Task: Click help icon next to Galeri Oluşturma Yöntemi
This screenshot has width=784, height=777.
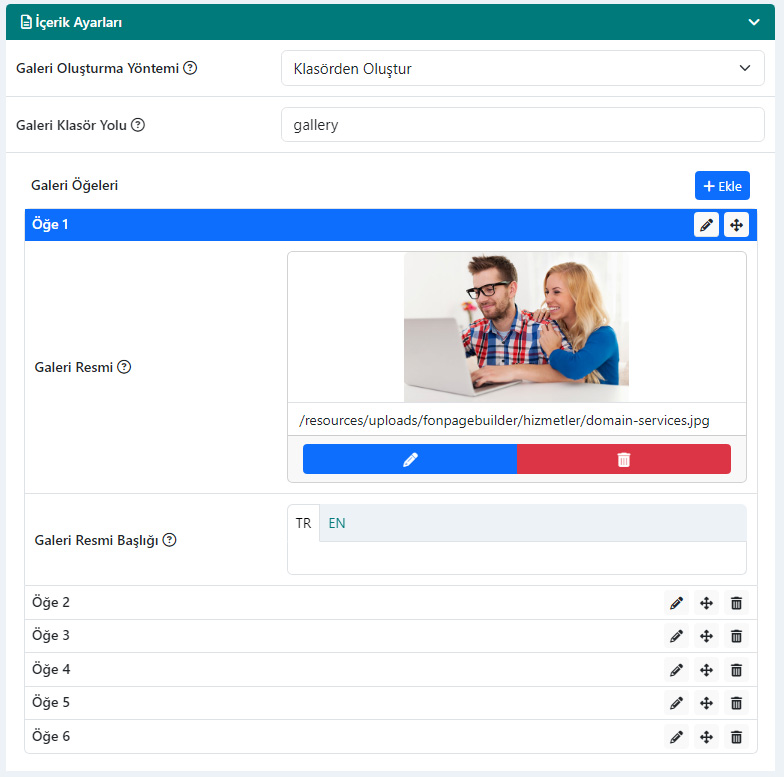Action: point(190,68)
